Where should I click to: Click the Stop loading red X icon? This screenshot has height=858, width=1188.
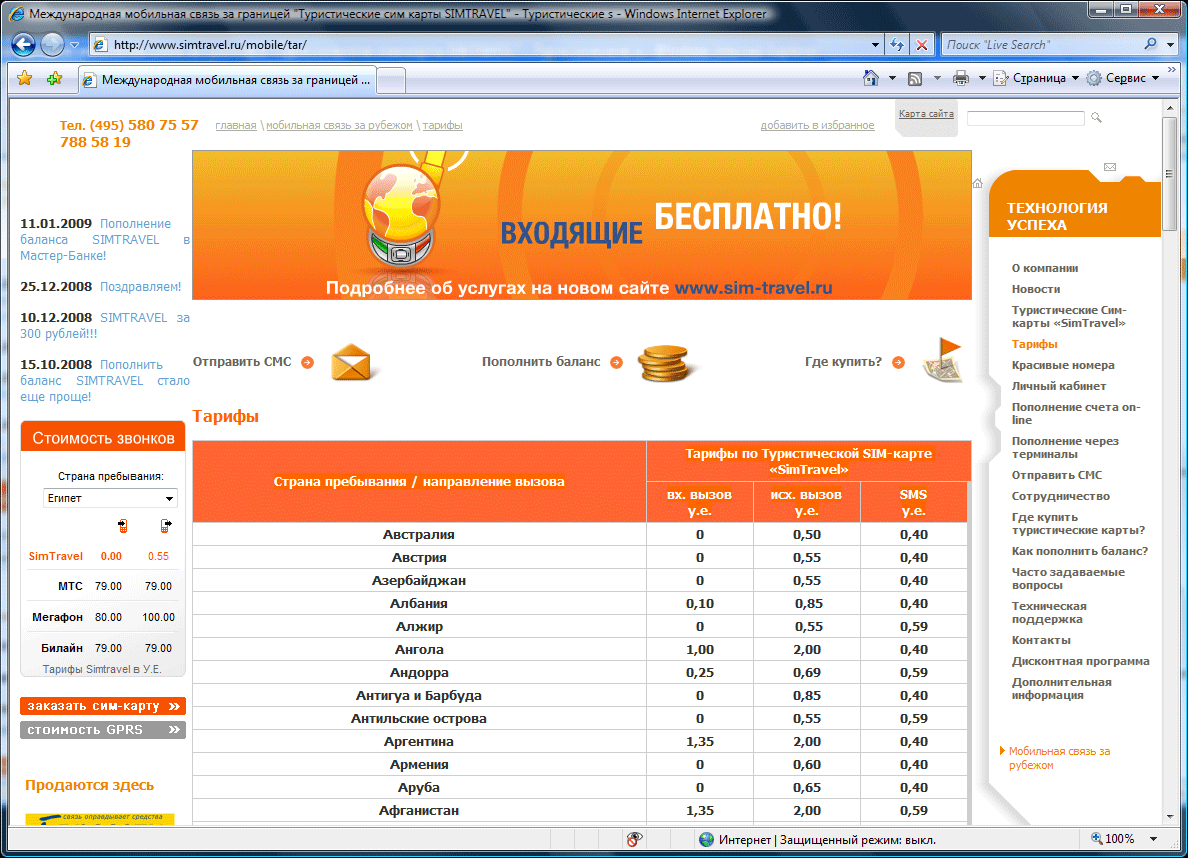coord(921,45)
